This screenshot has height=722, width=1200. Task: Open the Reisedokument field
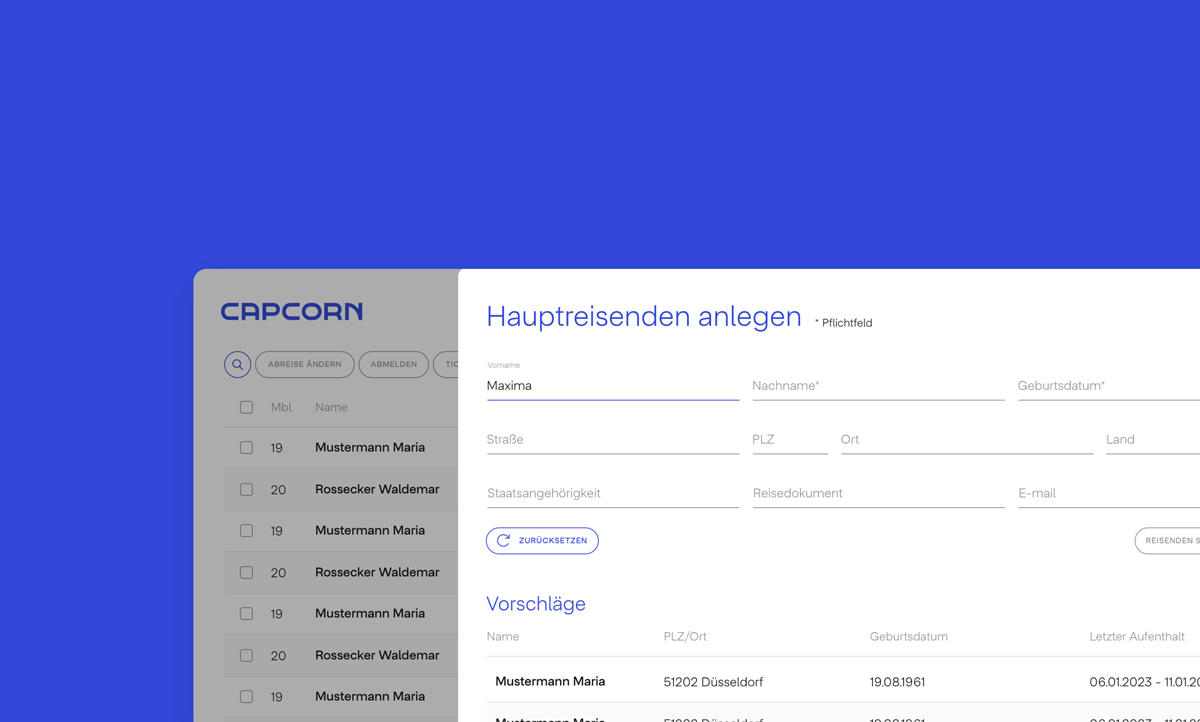click(x=878, y=494)
